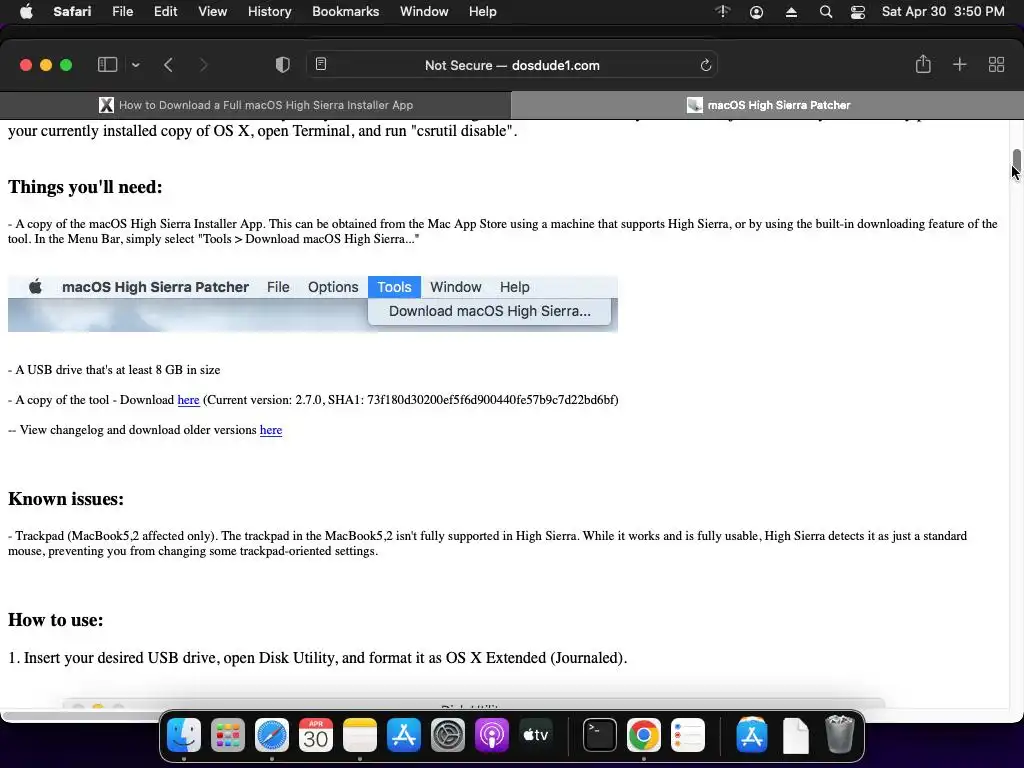Open the Edit menu

coord(165,12)
